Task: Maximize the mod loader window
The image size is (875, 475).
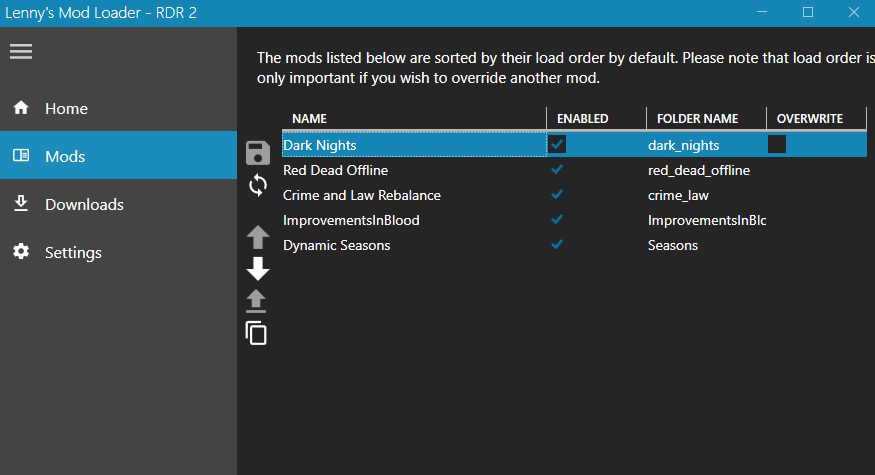Action: 808,12
